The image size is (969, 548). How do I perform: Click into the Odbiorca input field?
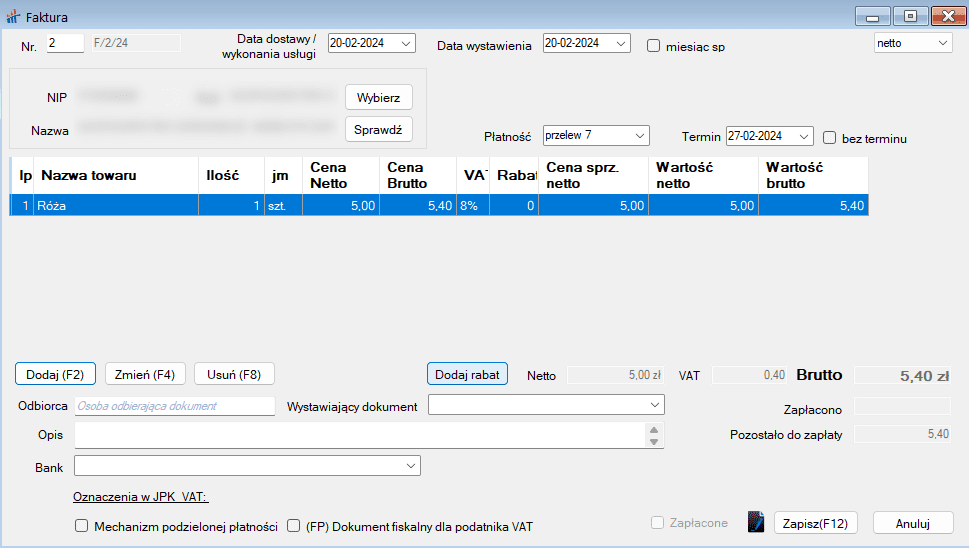pyautogui.click(x=174, y=406)
